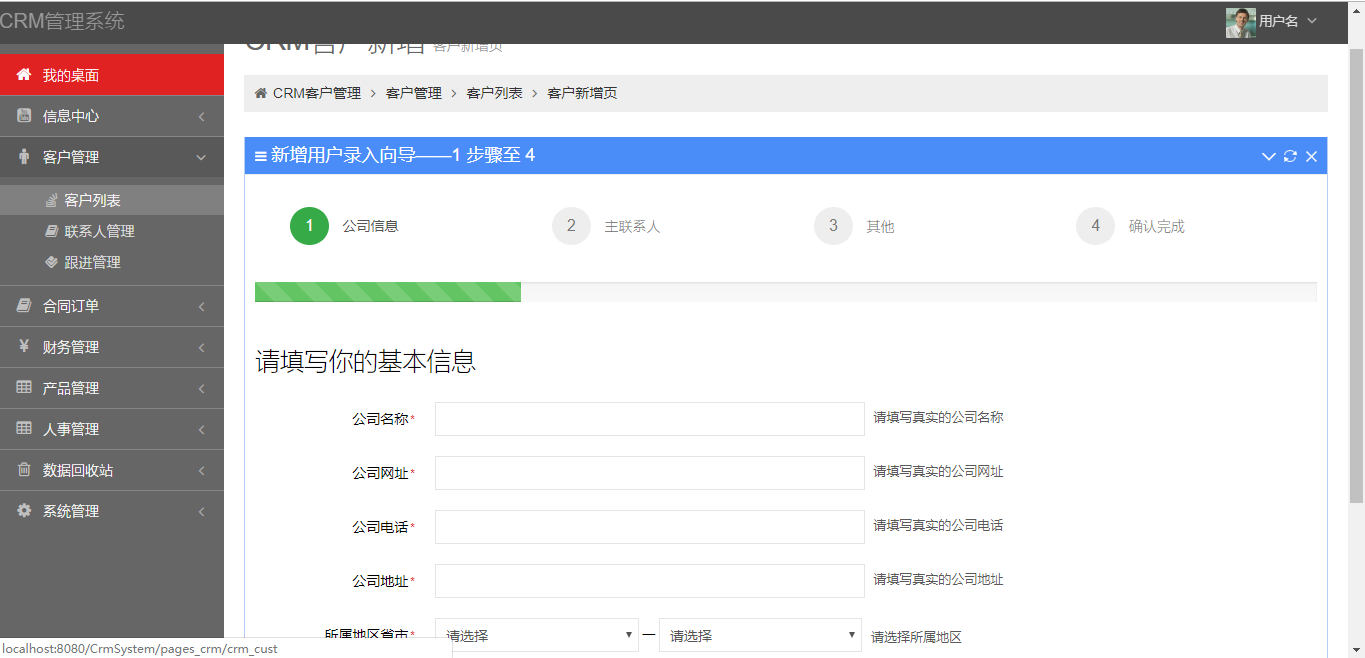Viewport: 1365px width, 658px height.
Task: Click the layers icon beside 跟进管理
Action: coord(52,262)
